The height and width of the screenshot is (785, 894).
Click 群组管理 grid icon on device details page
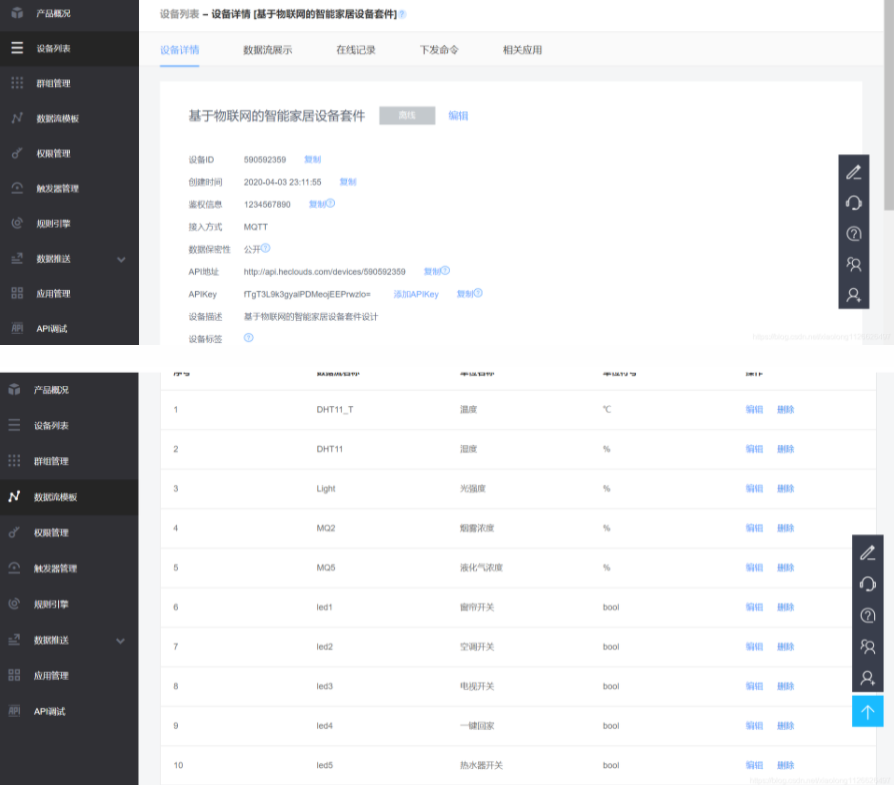[17, 83]
